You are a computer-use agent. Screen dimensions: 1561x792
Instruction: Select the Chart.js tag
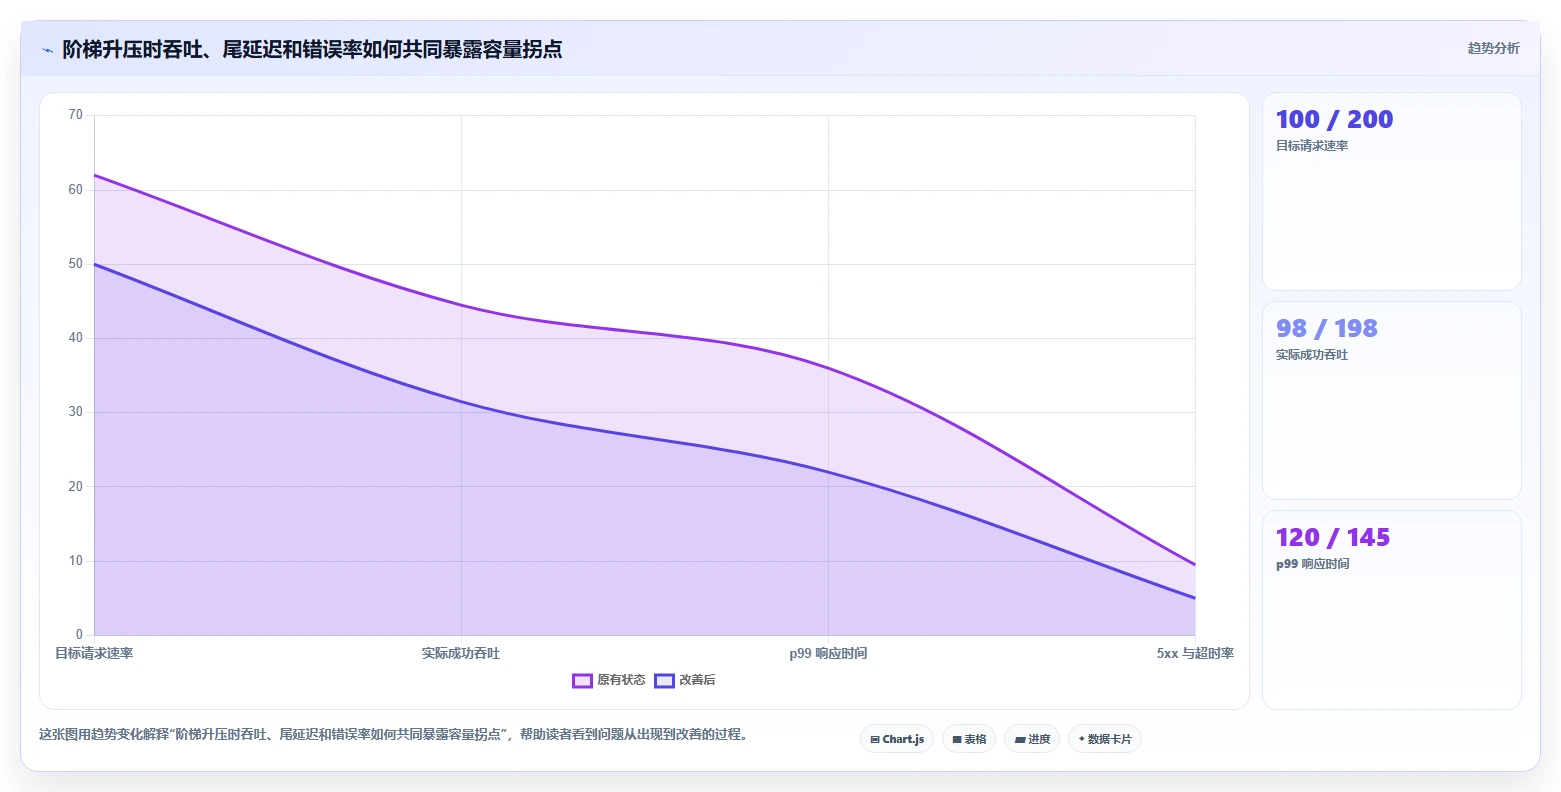[x=897, y=739]
